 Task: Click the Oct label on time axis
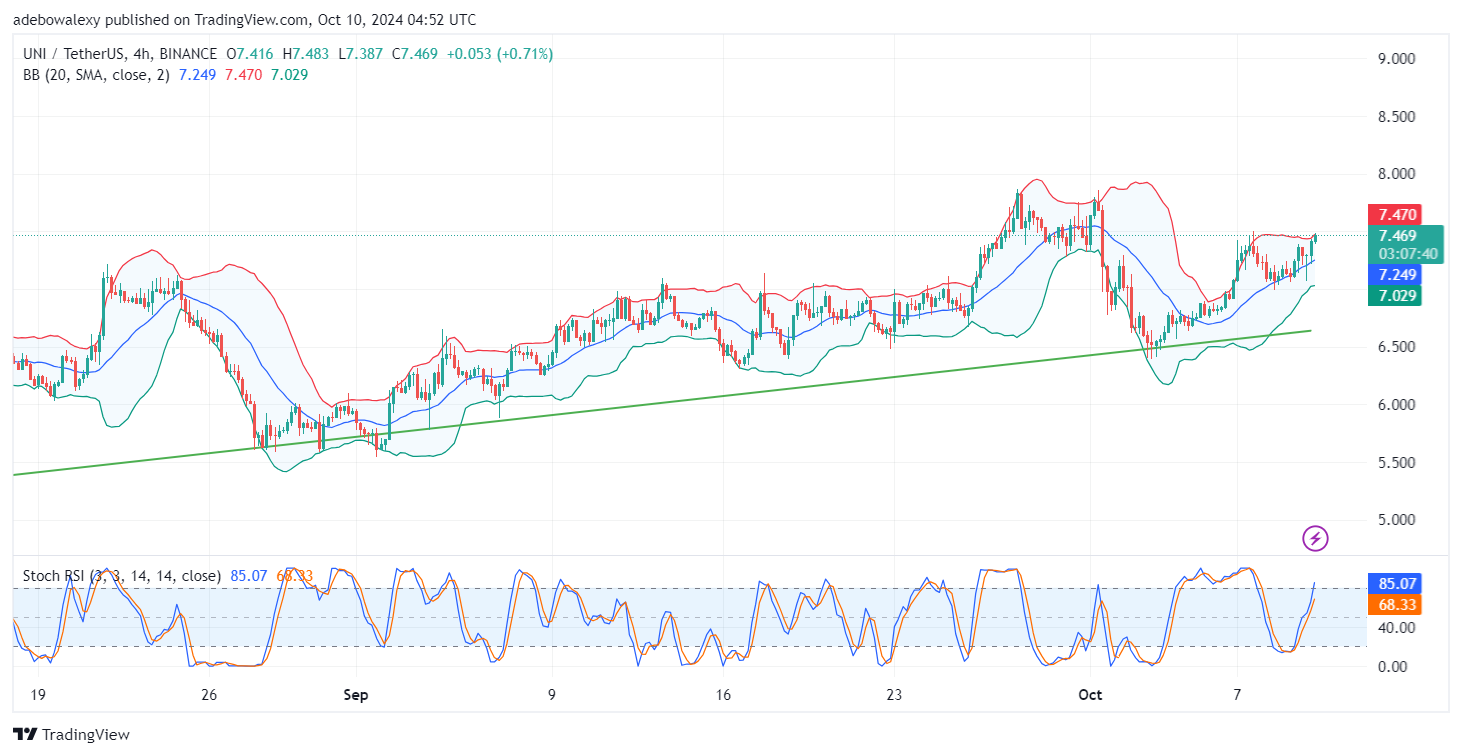click(1090, 694)
